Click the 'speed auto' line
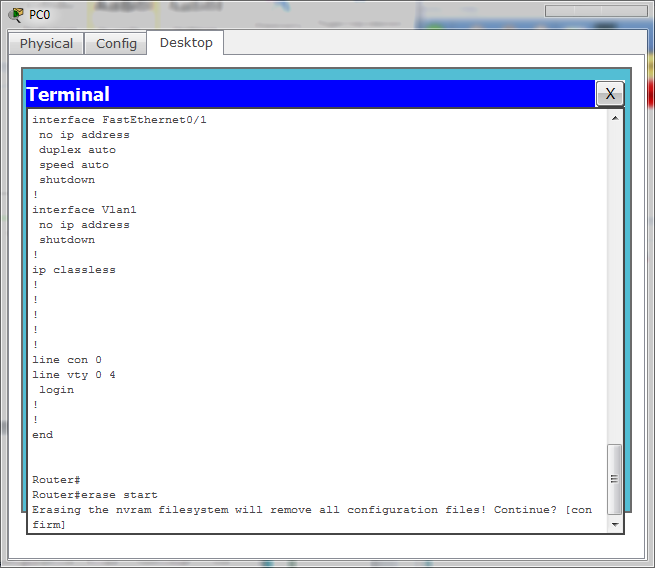The image size is (655, 568). click(74, 165)
